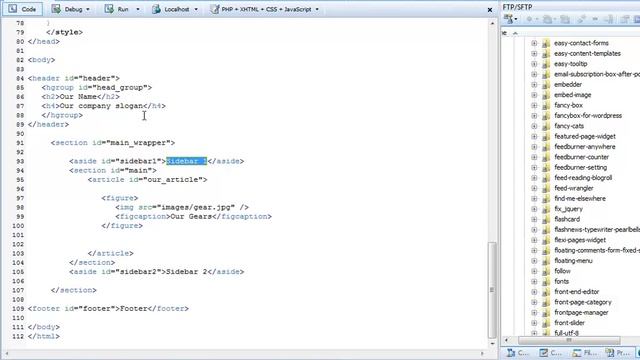Select the fix_jquery folder
The width and height of the screenshot is (640, 360).
[x=568, y=209]
